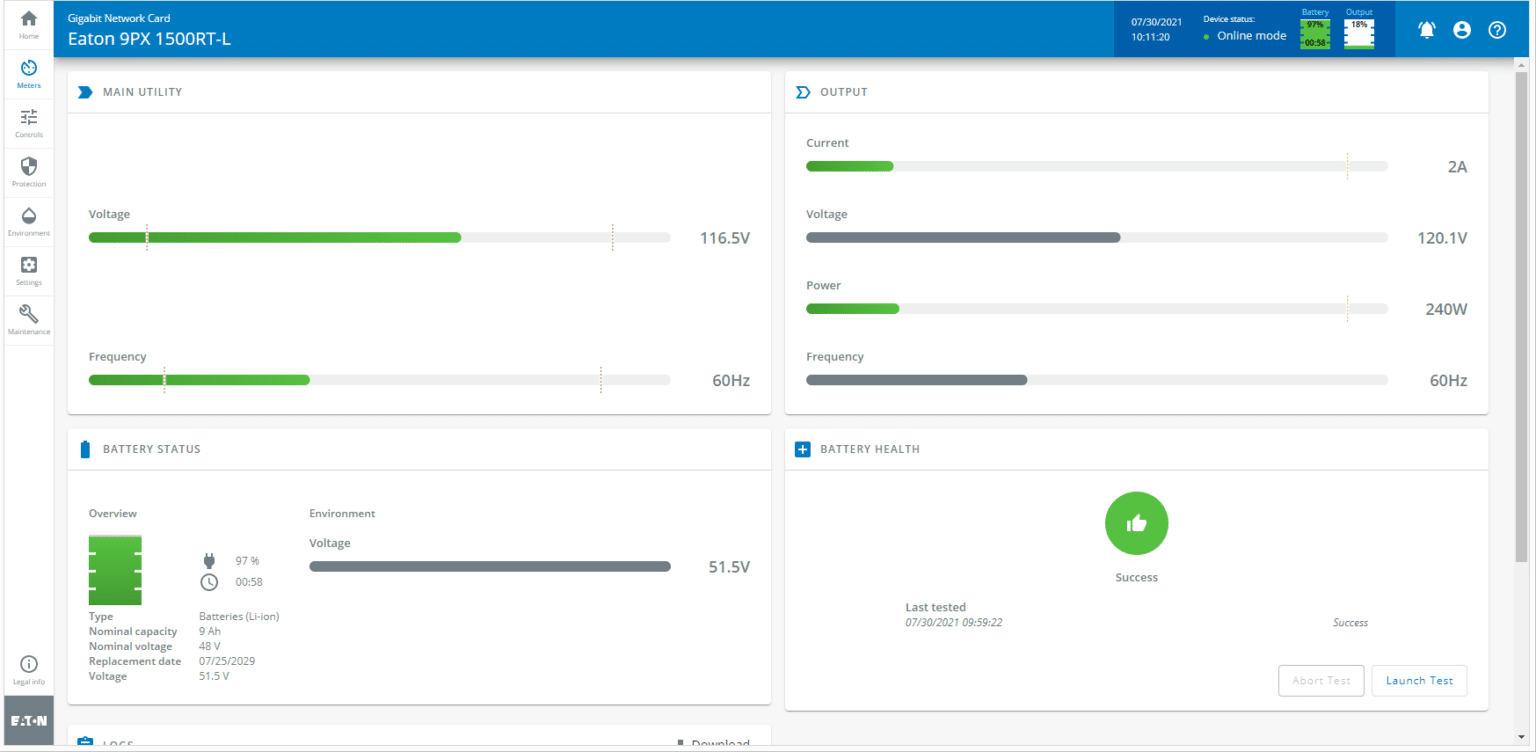Click the Abort Test button

pos(1321,680)
